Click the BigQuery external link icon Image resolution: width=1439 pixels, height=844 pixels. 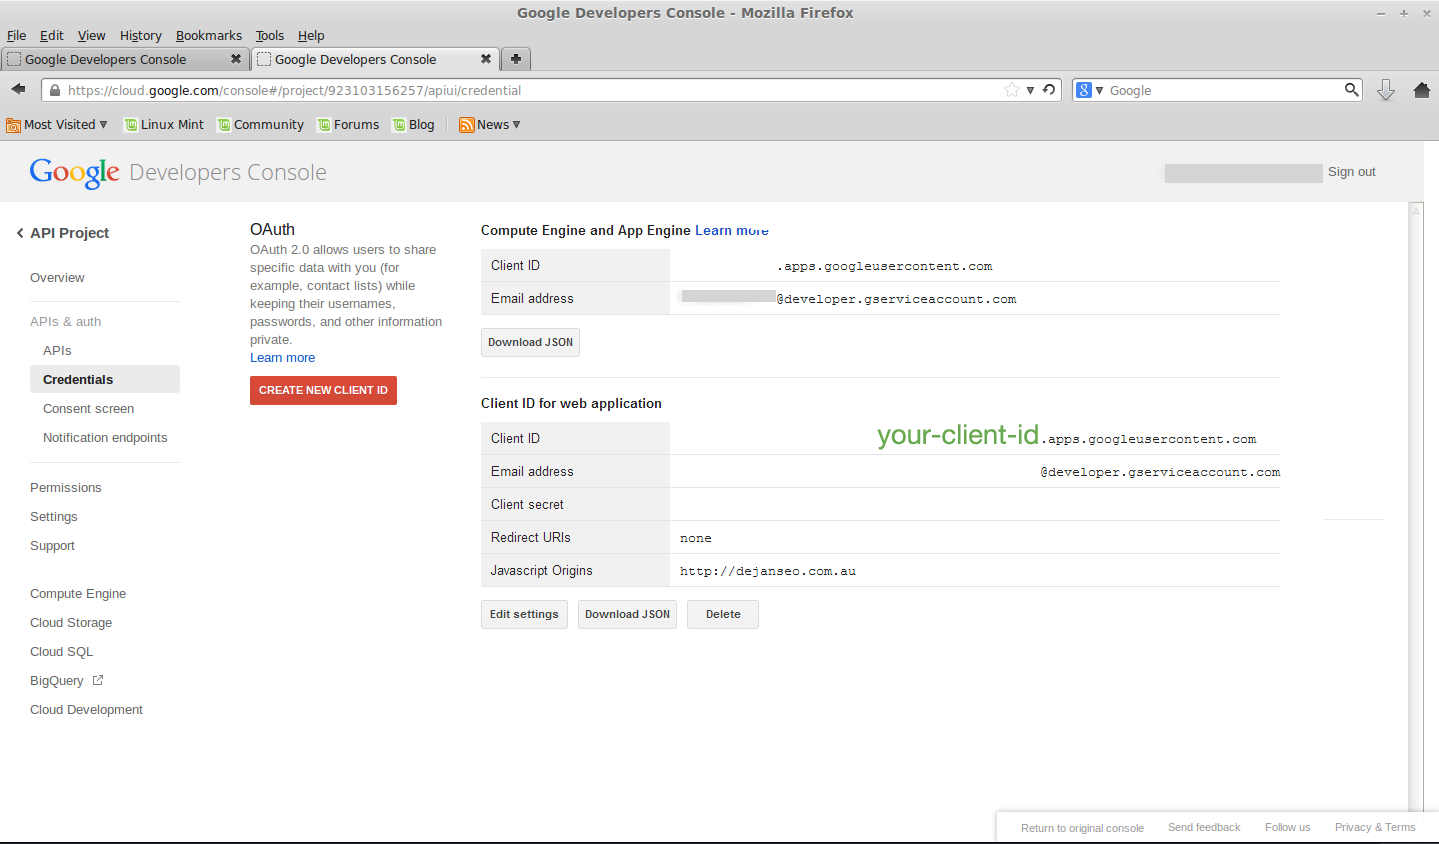[x=98, y=680]
